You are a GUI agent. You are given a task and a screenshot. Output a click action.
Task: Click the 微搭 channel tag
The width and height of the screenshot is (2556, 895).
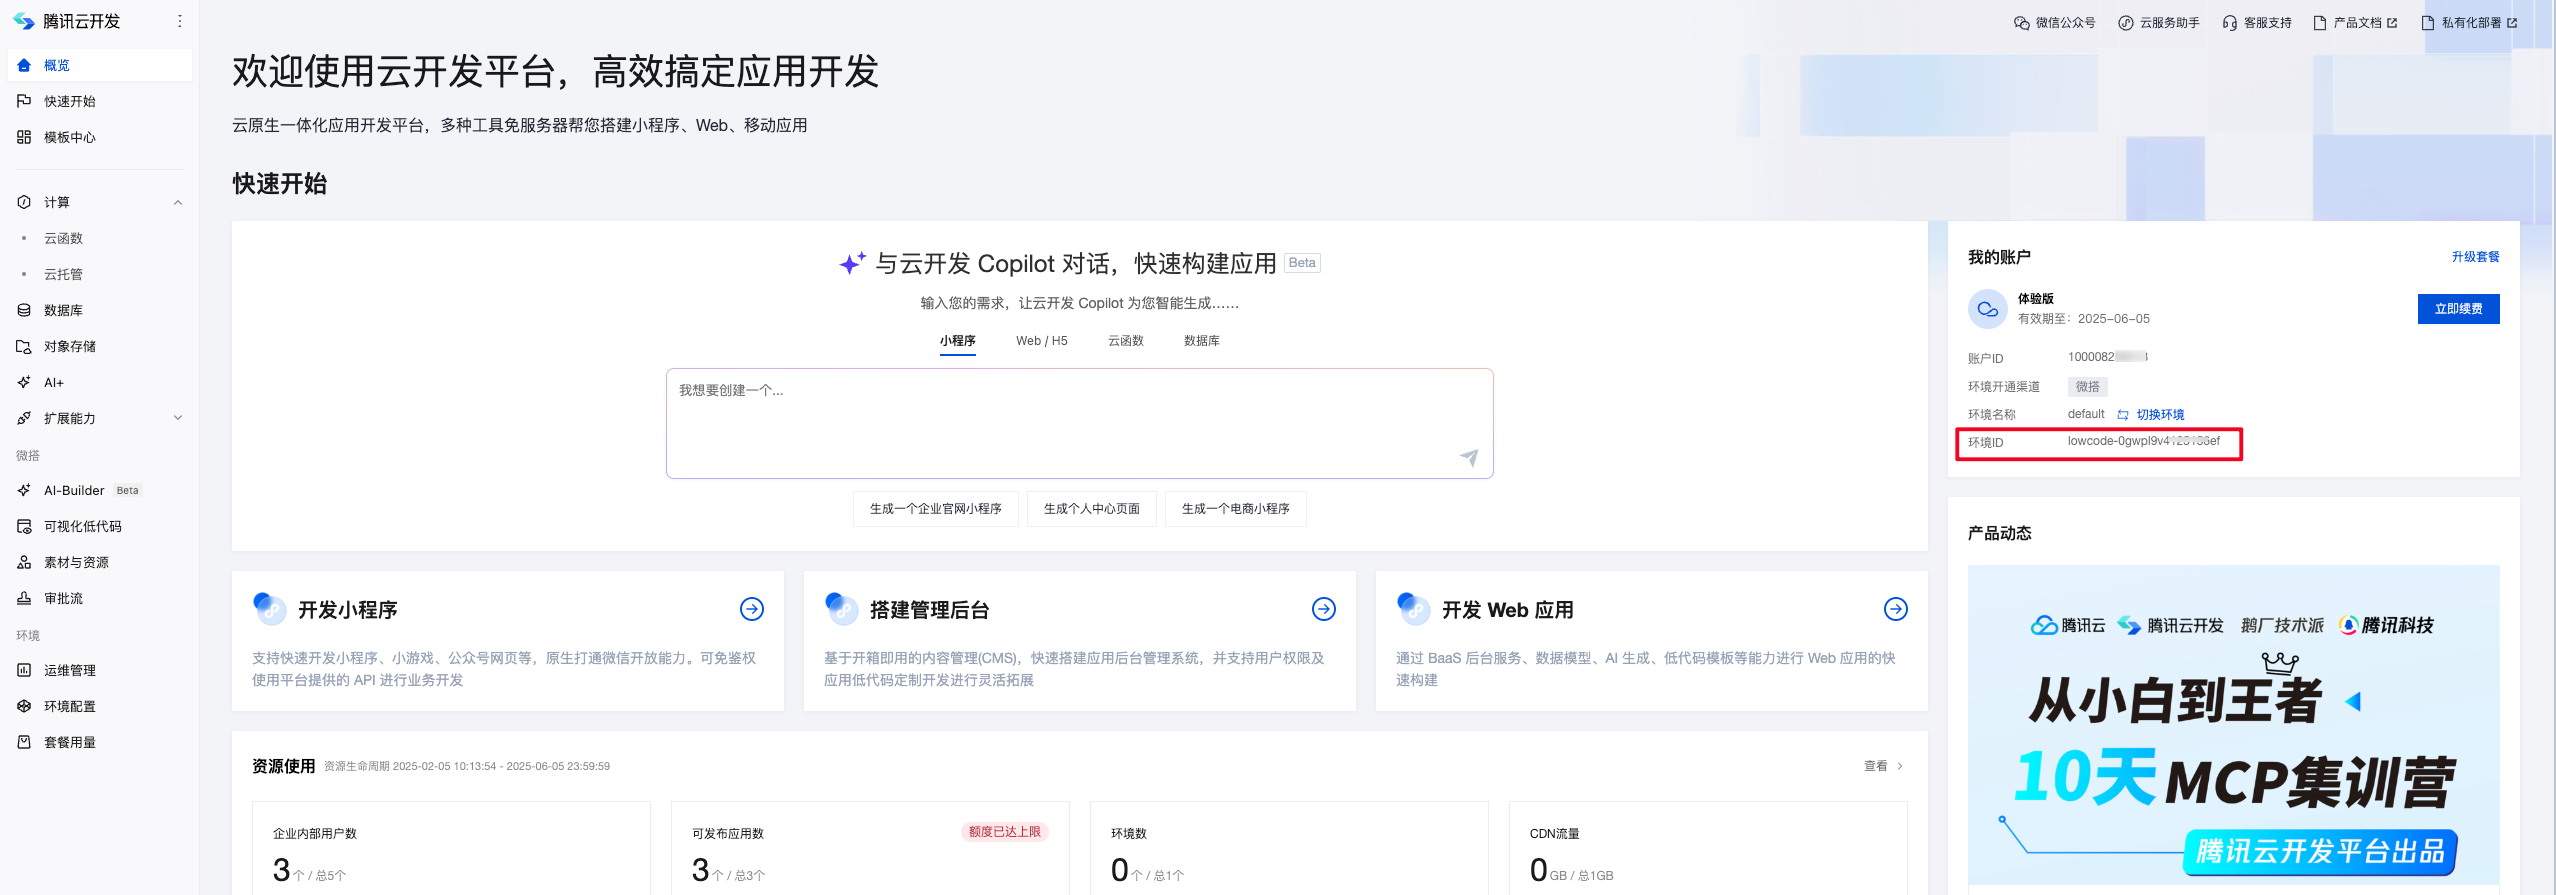click(x=2088, y=387)
